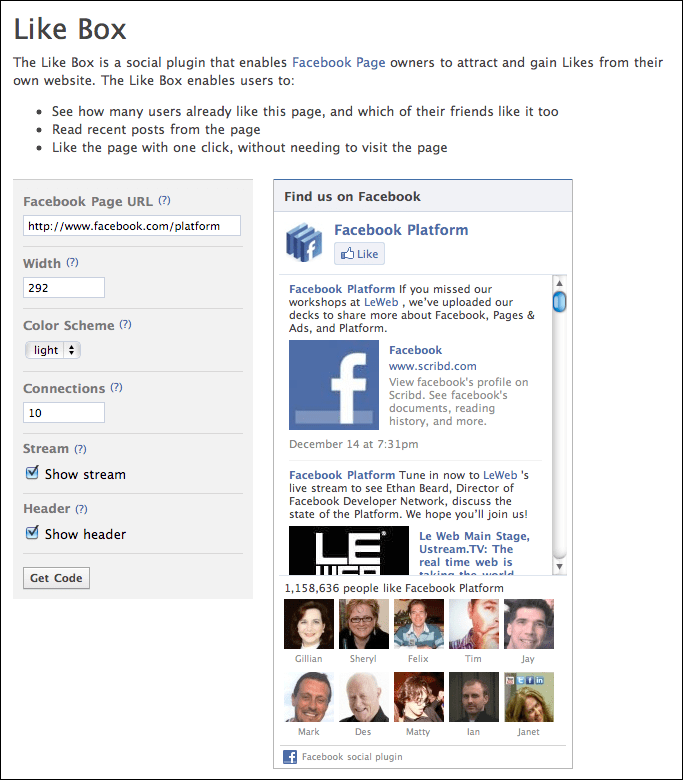Open the Color Scheme light dropdown
The image size is (683, 780).
pos(53,350)
